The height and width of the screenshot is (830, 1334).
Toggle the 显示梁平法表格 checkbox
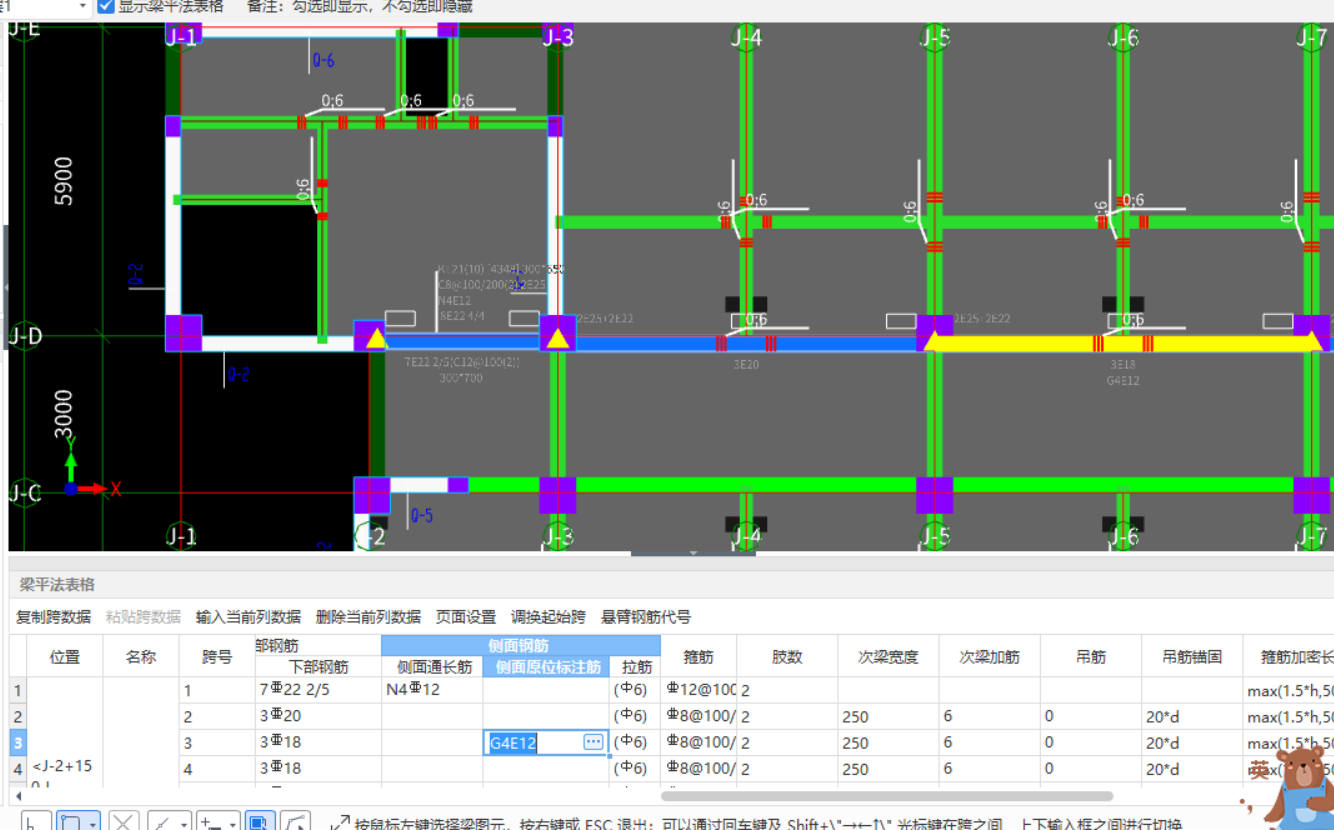click(x=107, y=6)
